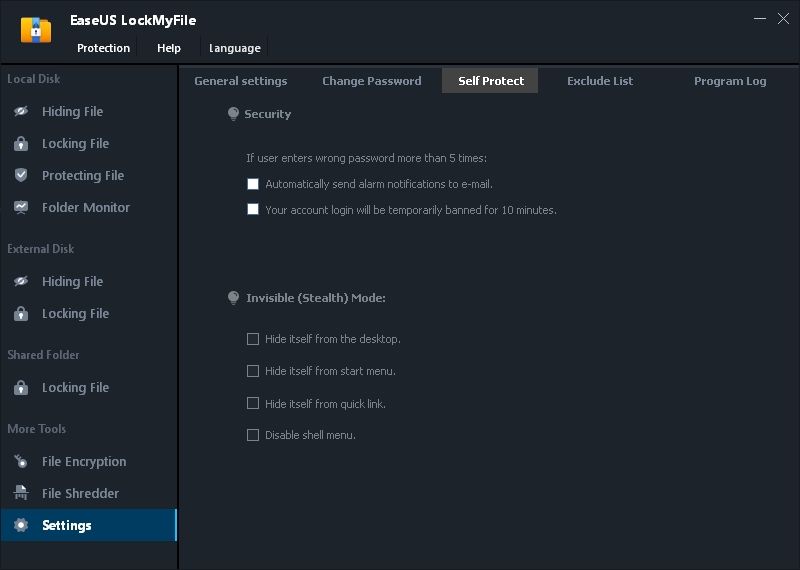Switch to the Exclude List tab
This screenshot has height=570, width=800.
(x=600, y=81)
